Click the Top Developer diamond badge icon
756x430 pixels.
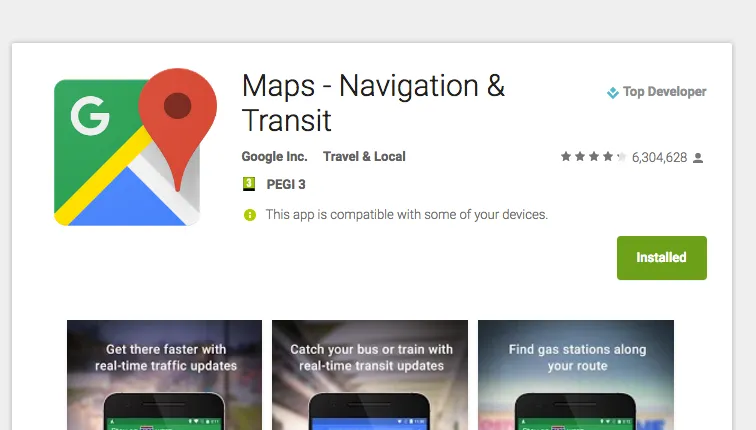coord(612,92)
